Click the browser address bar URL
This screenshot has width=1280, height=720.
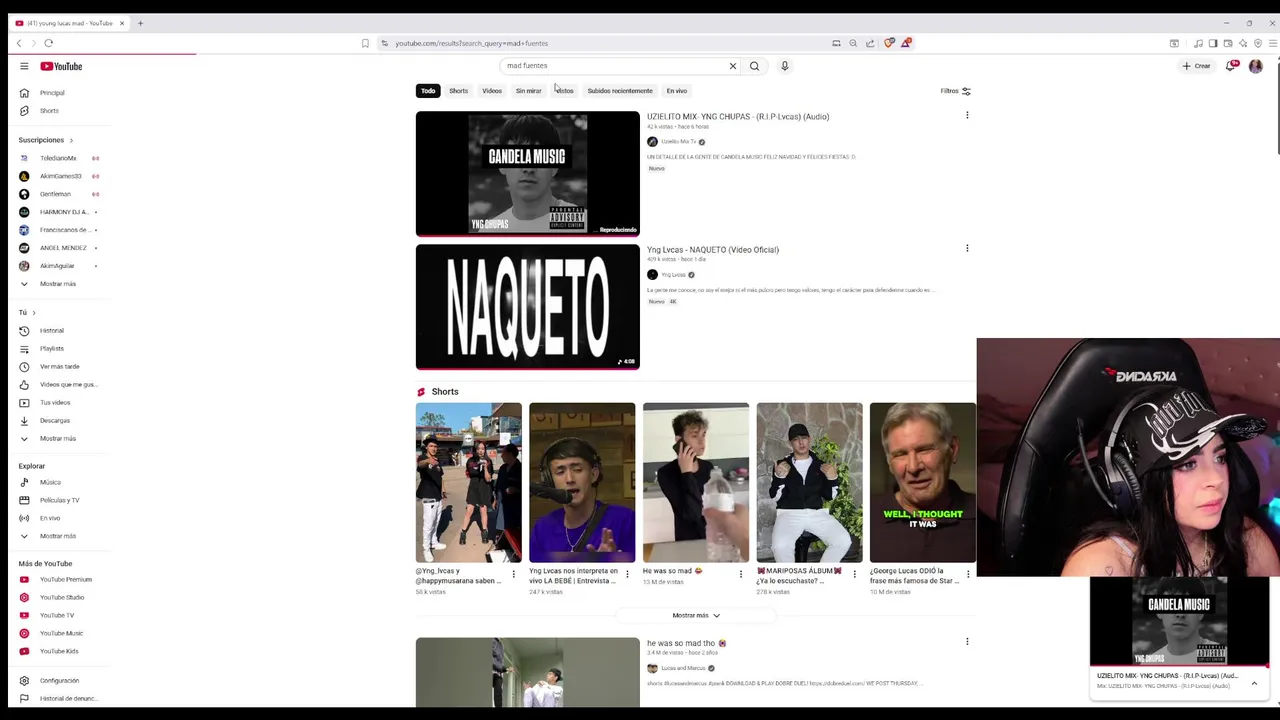coord(471,43)
